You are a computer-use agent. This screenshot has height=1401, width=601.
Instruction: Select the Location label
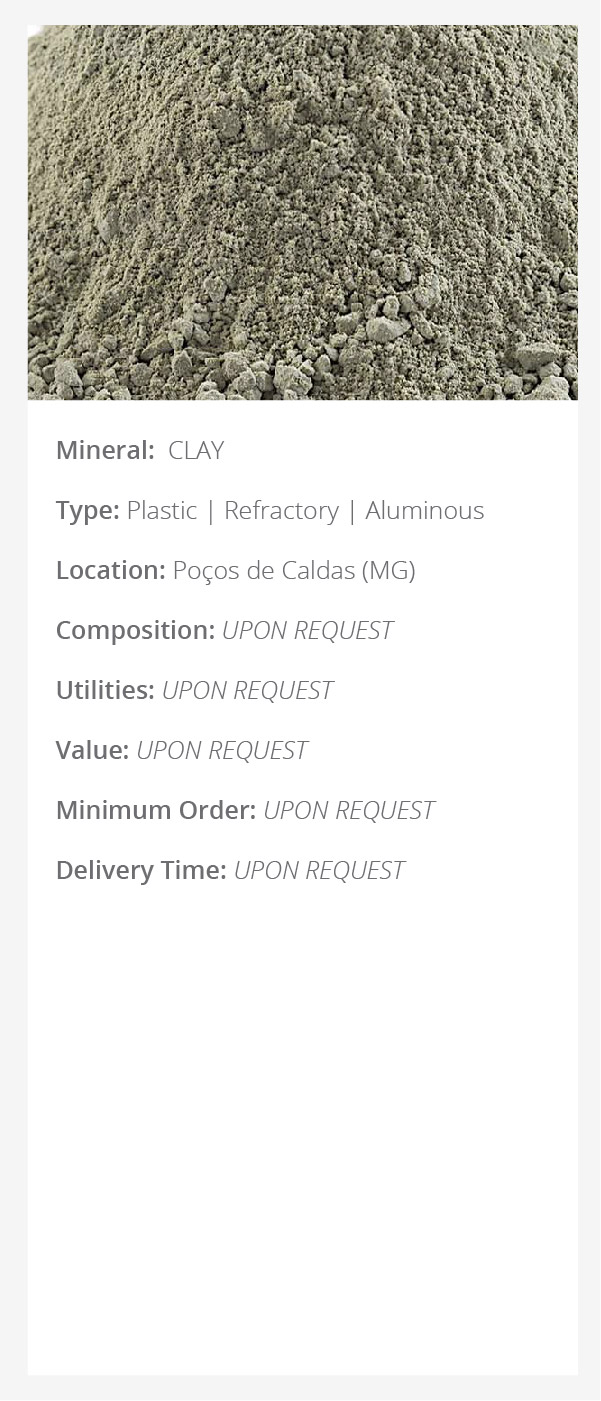click(x=111, y=571)
